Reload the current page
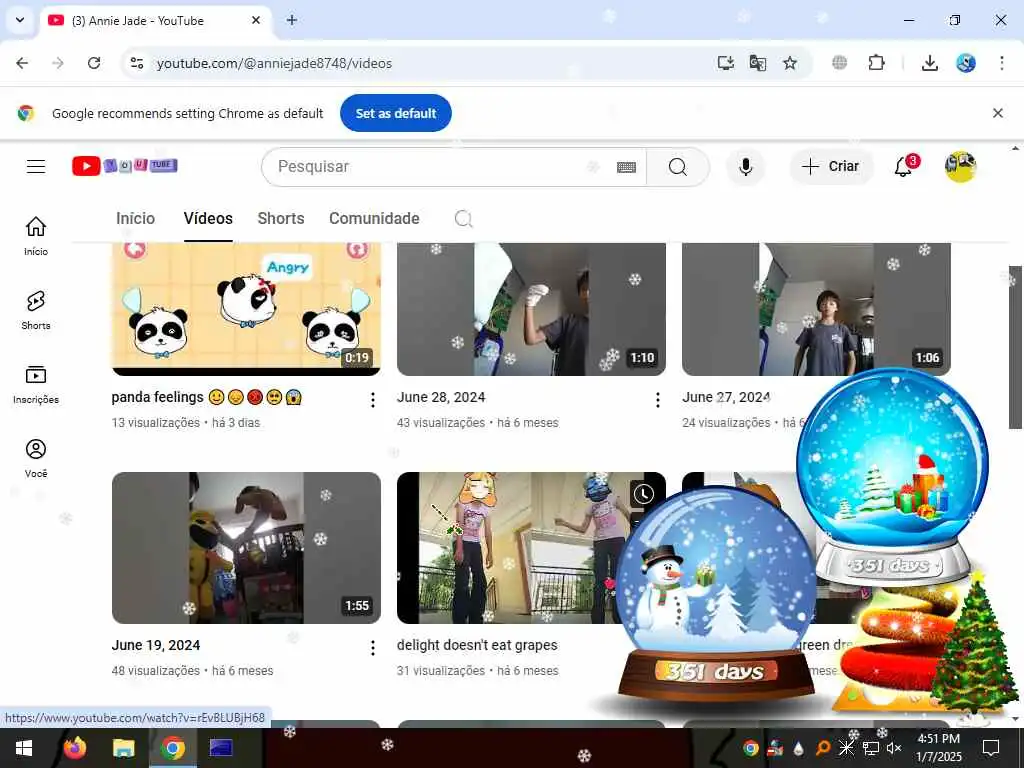 tap(94, 63)
